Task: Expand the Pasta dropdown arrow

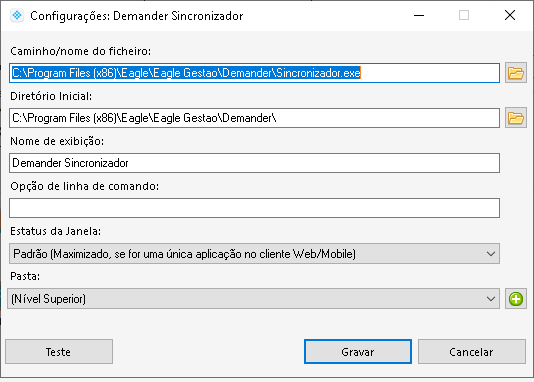Action: pos(491,299)
